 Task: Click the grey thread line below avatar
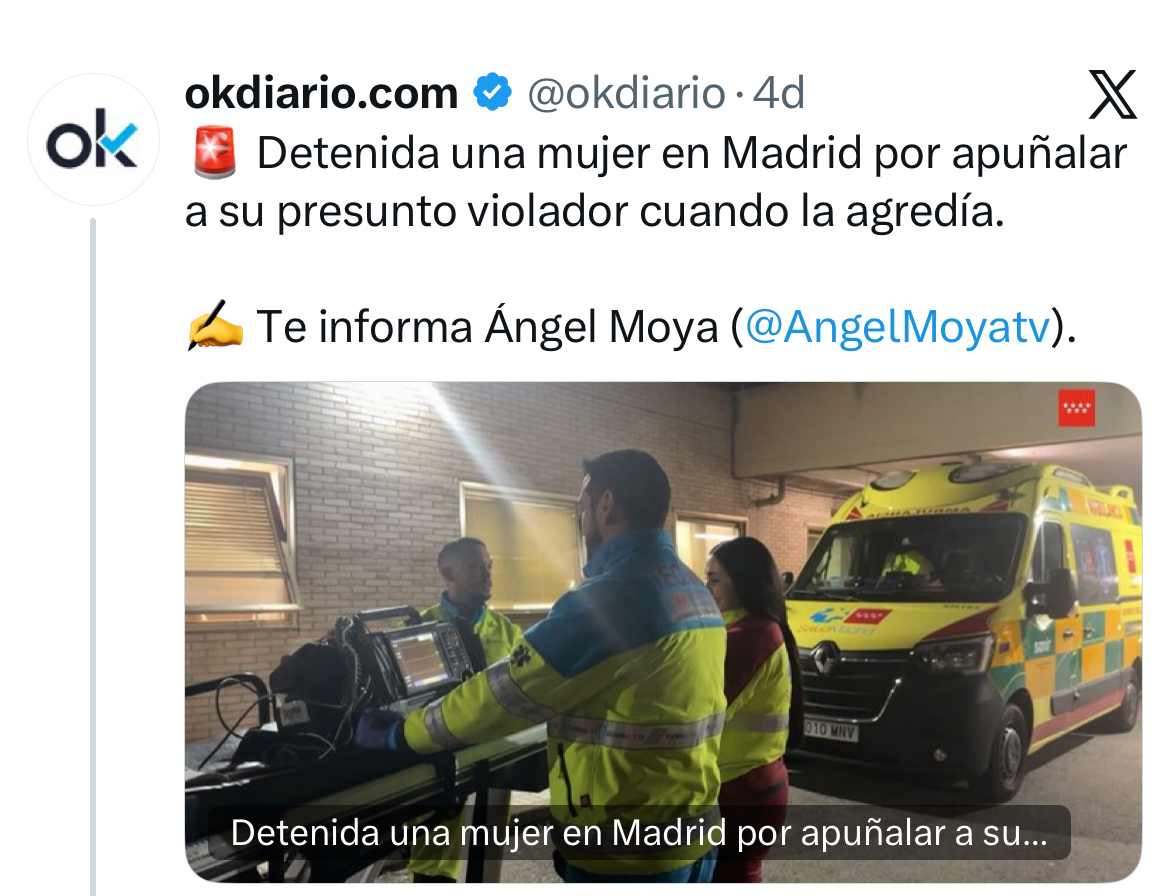pos(93,557)
